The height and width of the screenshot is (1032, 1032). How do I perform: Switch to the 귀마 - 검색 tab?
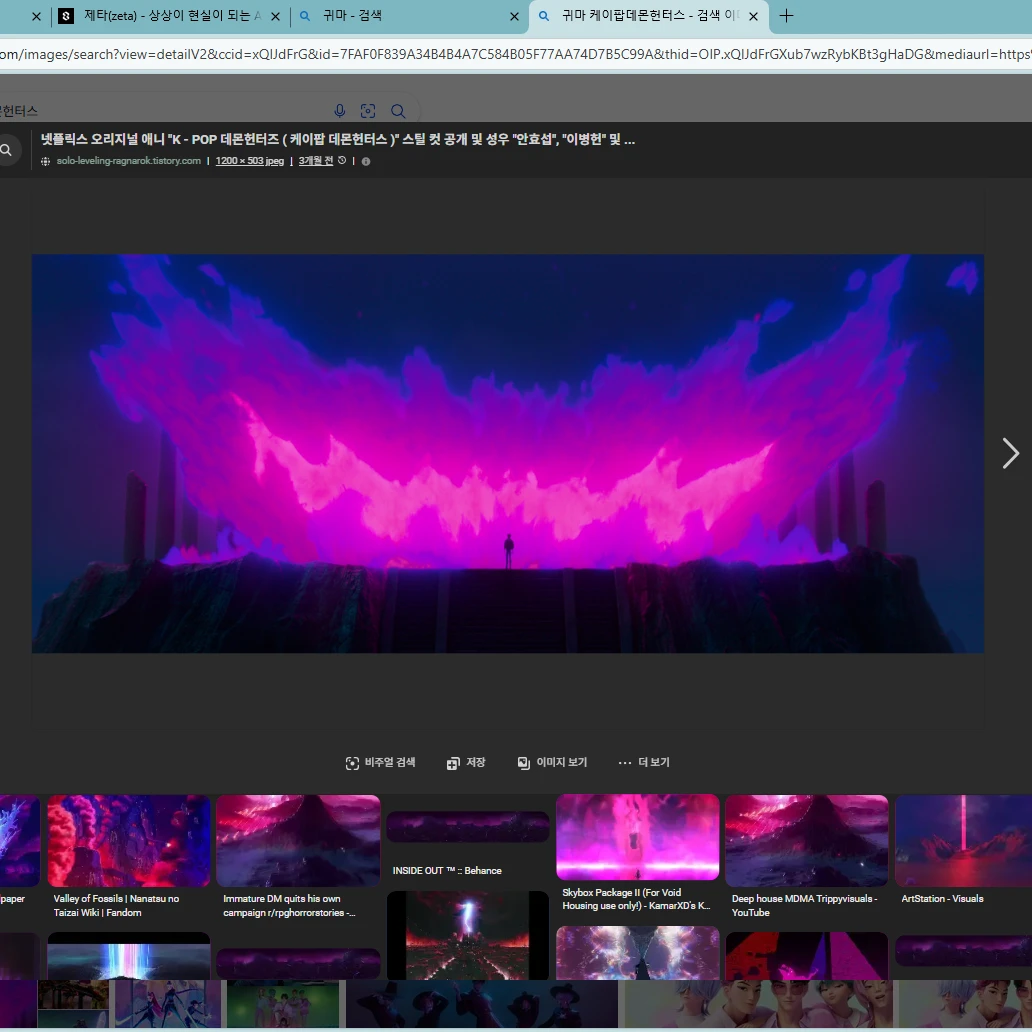pyautogui.click(x=408, y=16)
